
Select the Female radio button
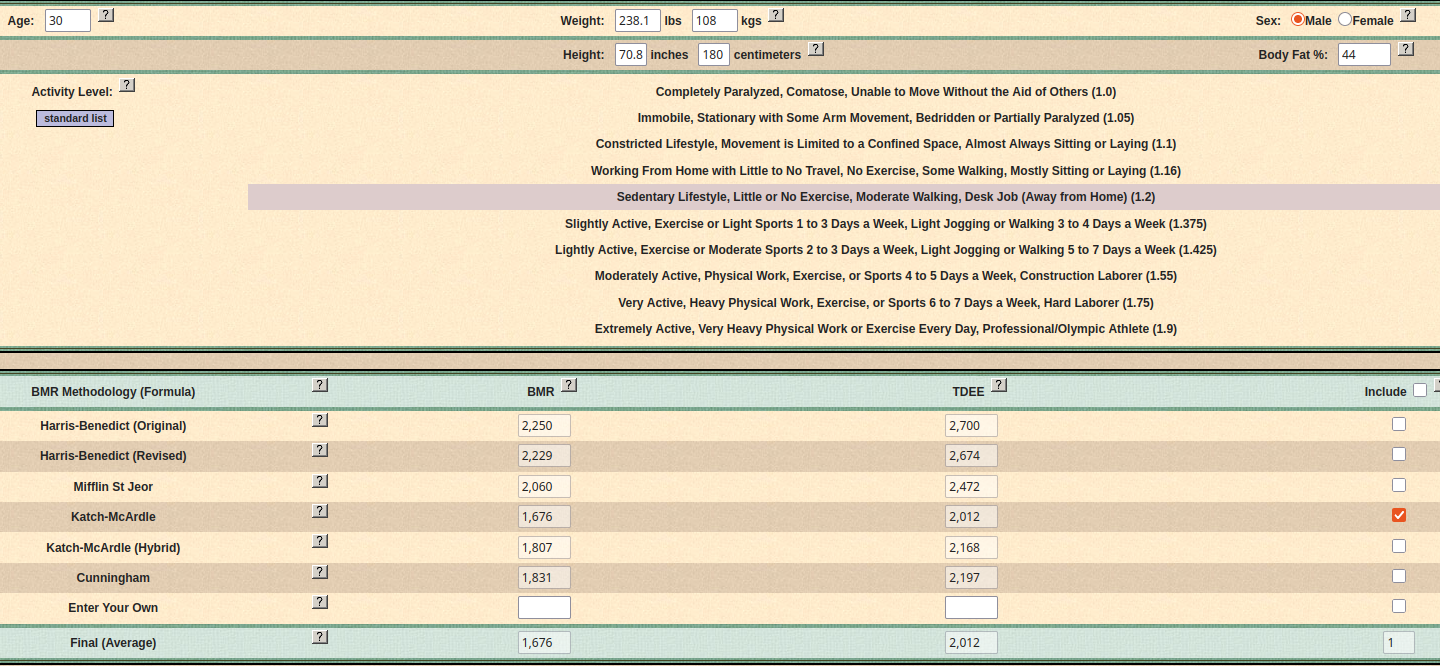1345,19
